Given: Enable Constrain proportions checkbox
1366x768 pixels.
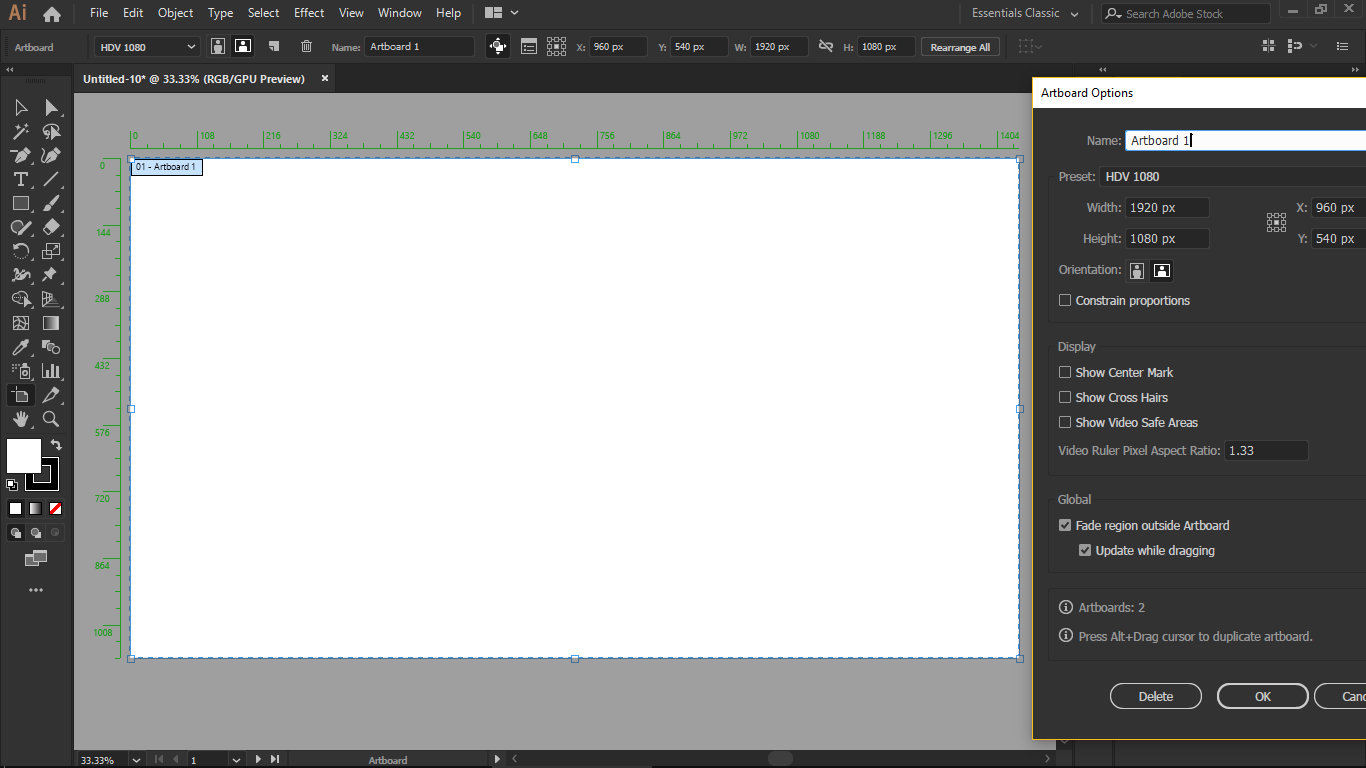Looking at the screenshot, I should coord(1065,300).
